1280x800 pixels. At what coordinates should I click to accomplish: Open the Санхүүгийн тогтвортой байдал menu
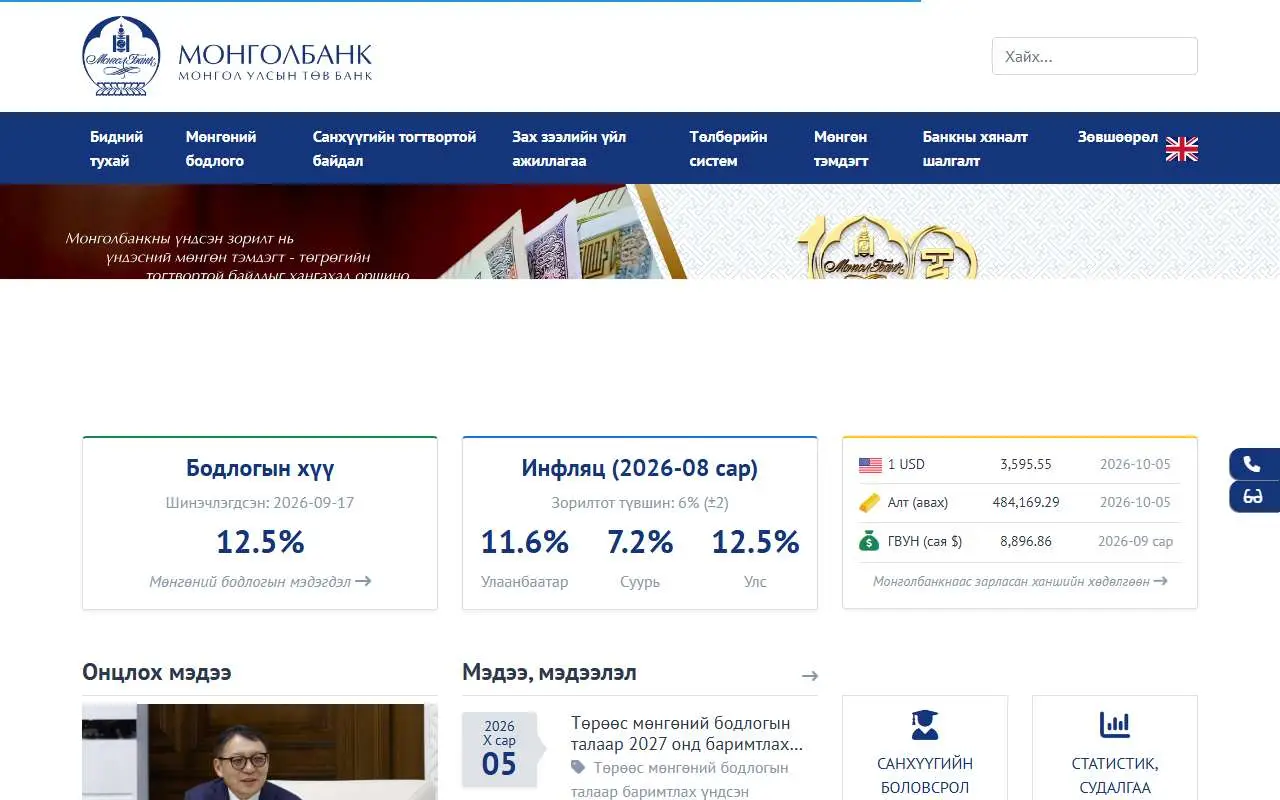click(x=394, y=149)
